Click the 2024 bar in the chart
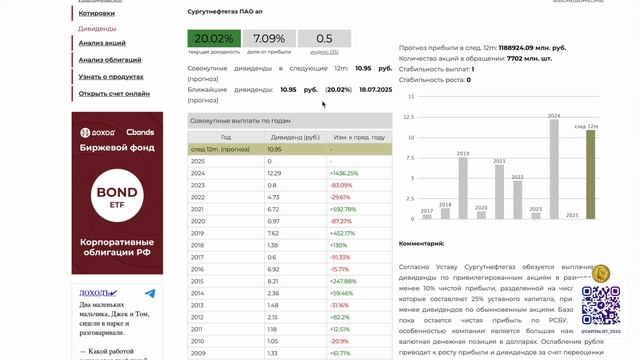This screenshot has height=360, width=640. (554, 169)
